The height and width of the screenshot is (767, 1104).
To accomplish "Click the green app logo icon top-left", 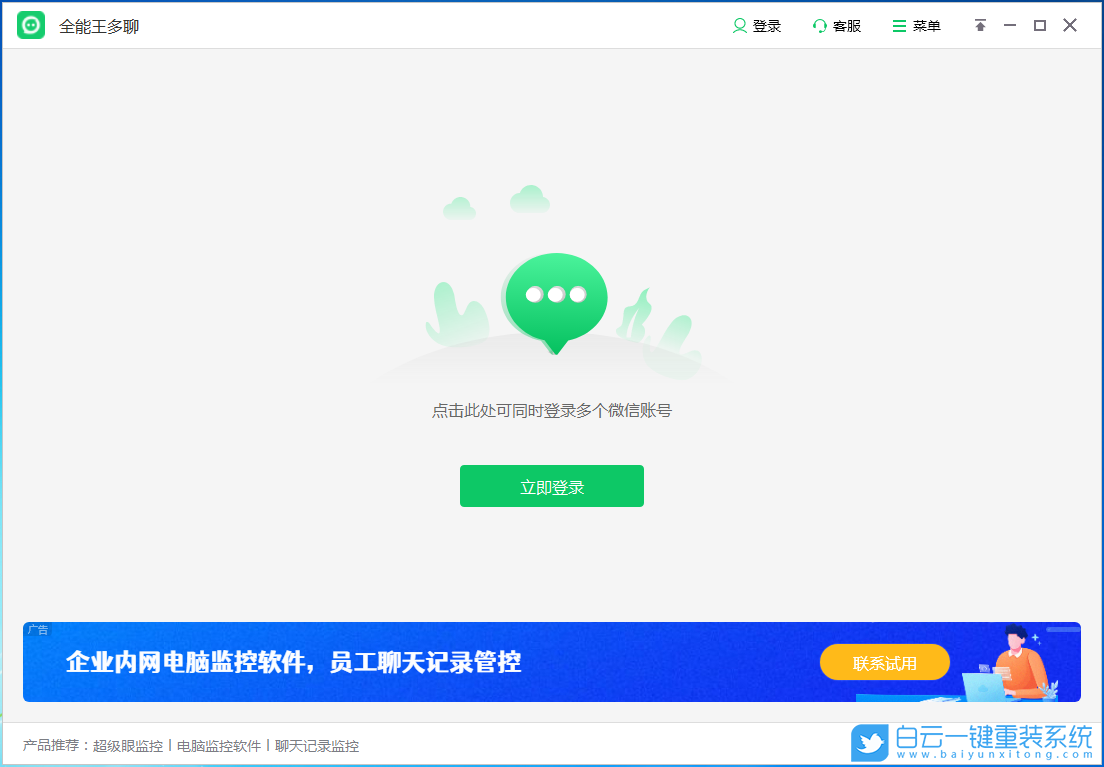I will coord(30,25).
